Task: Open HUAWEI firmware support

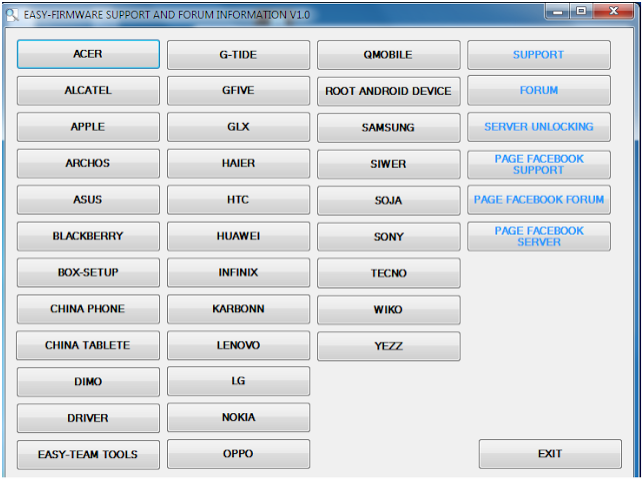Action: [x=238, y=236]
